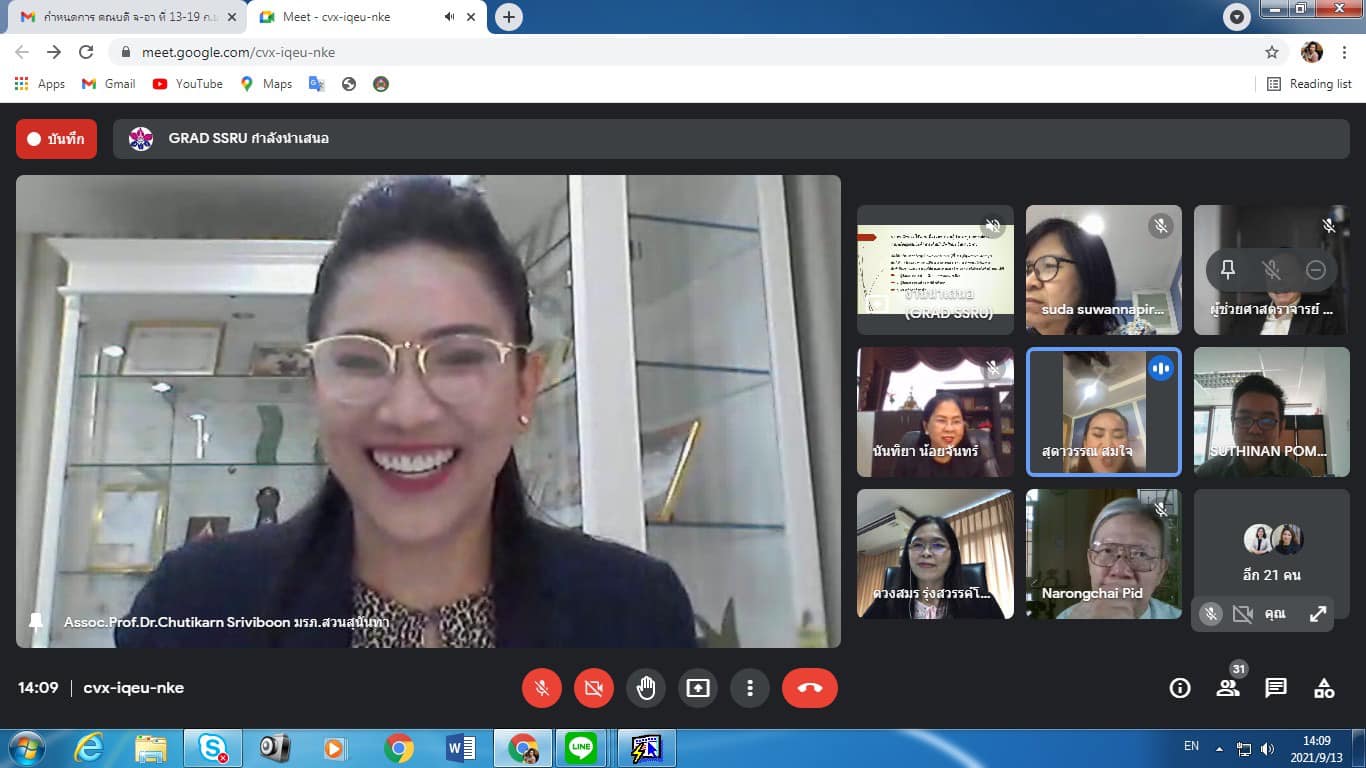Open LINE app from the taskbar

click(580, 748)
